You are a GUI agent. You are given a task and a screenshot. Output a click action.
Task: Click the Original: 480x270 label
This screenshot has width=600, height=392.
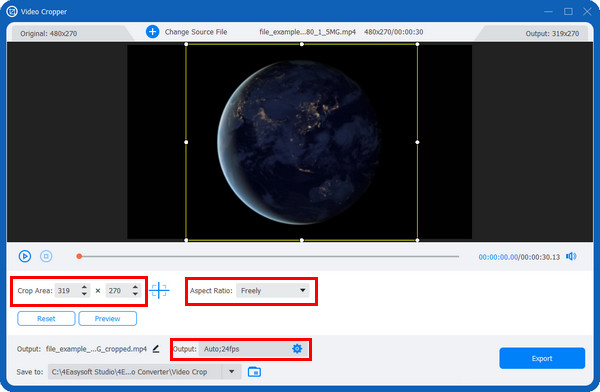49,34
